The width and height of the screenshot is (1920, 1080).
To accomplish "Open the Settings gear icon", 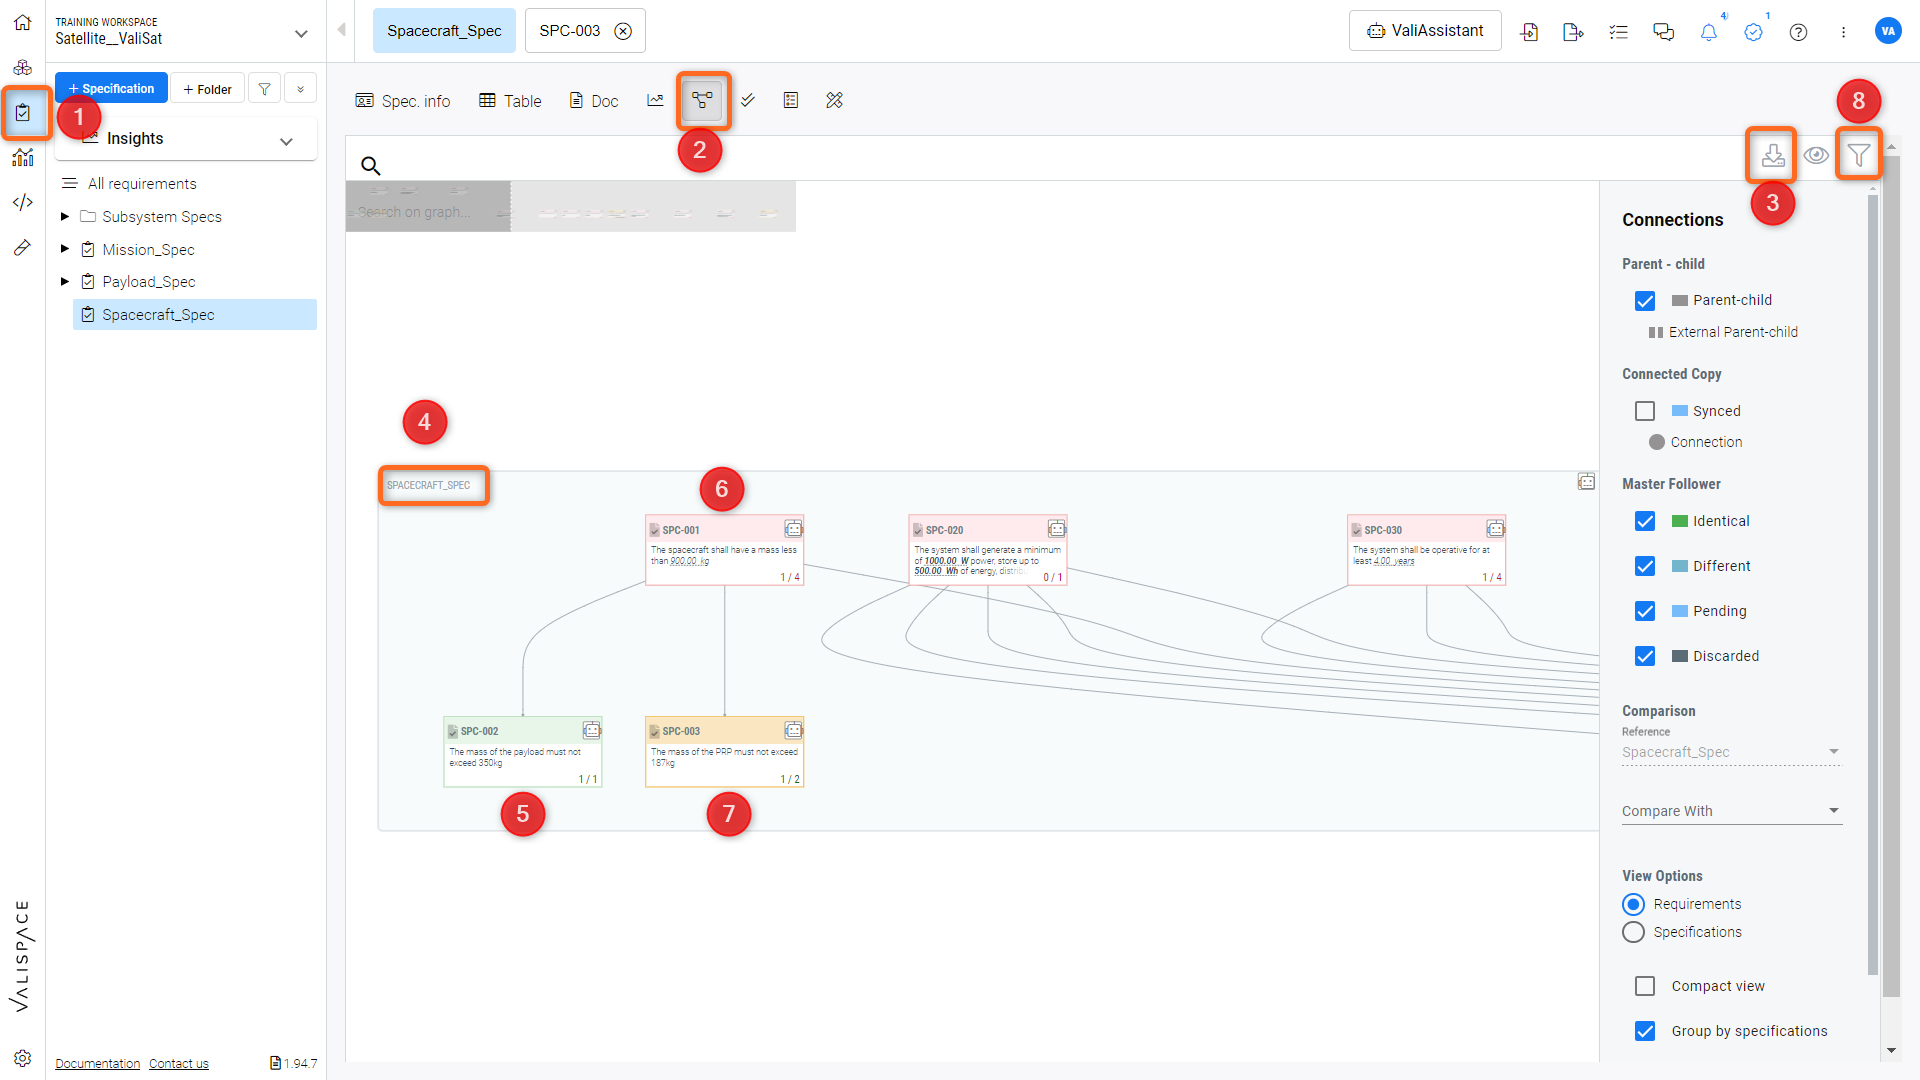I will (x=22, y=1058).
